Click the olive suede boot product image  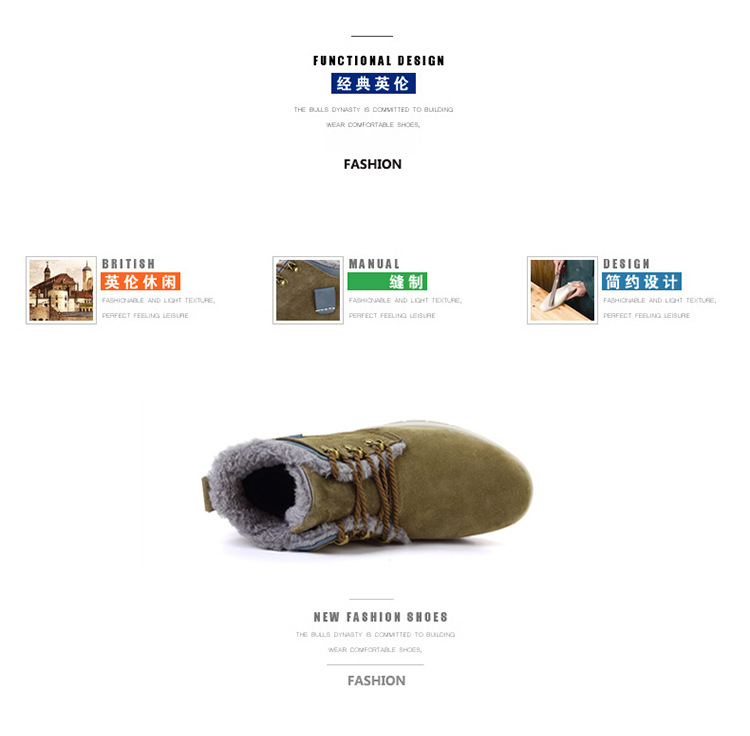click(x=367, y=485)
